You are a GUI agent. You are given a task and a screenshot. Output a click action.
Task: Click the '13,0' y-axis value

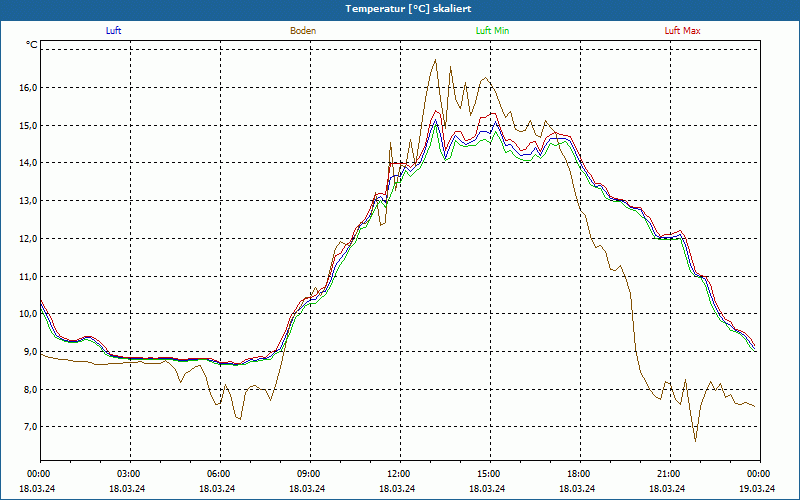point(28,201)
